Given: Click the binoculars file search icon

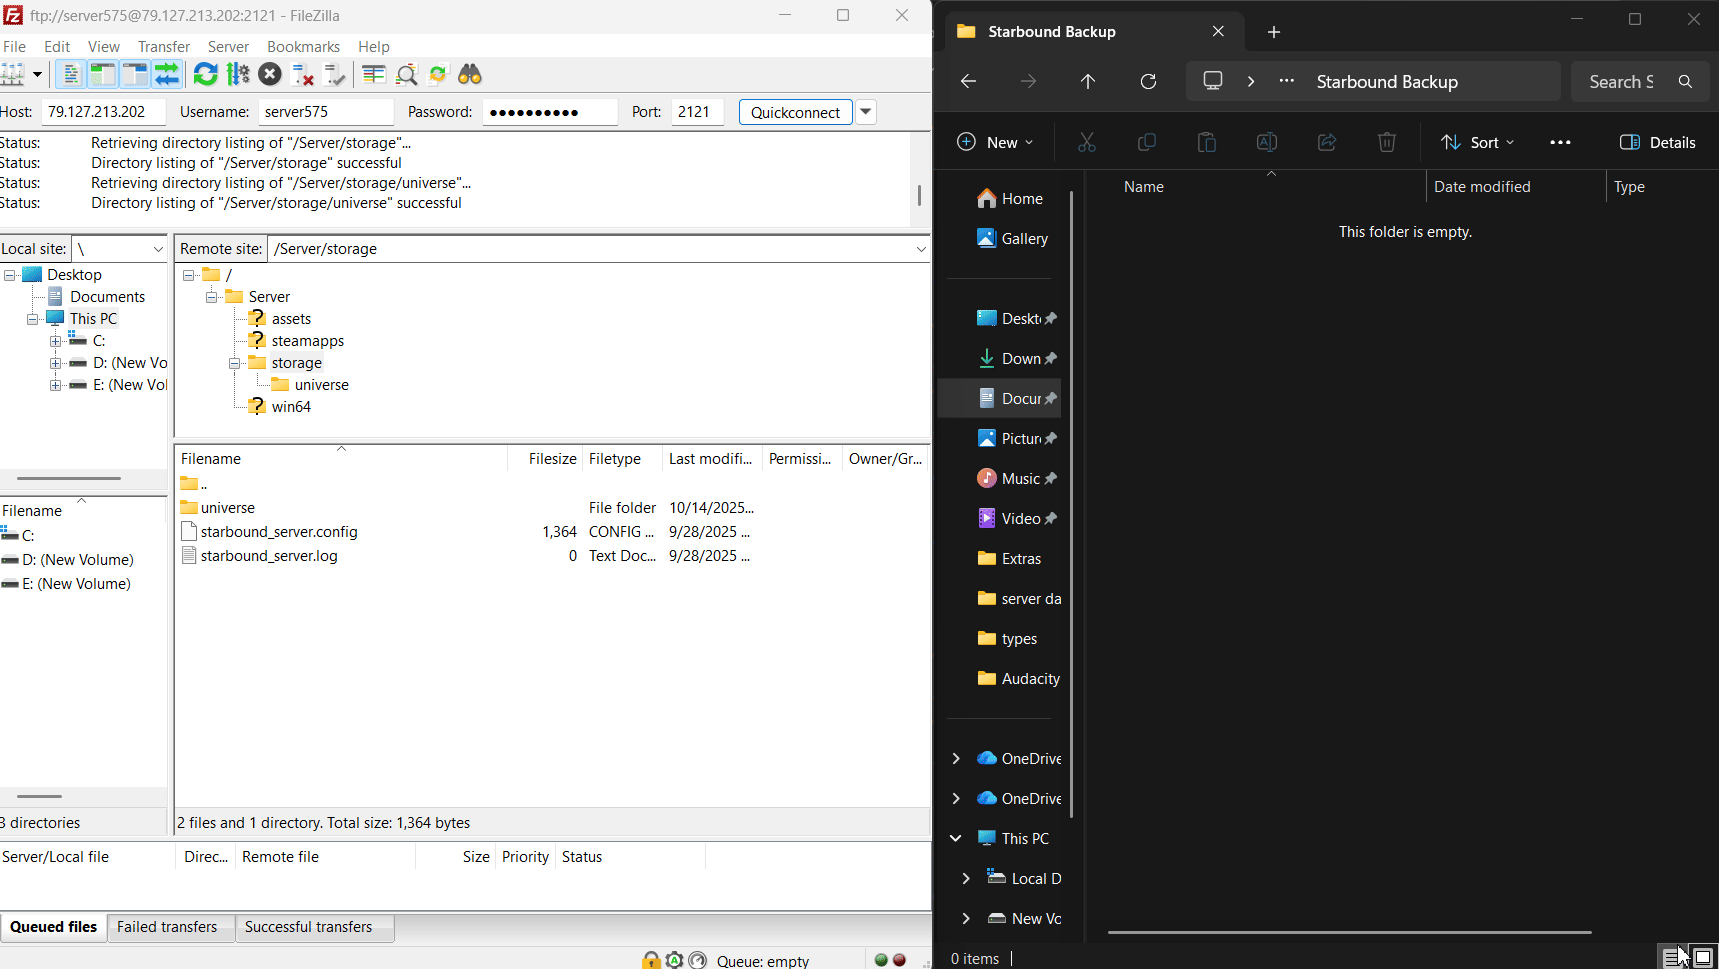Looking at the screenshot, I should (470, 75).
